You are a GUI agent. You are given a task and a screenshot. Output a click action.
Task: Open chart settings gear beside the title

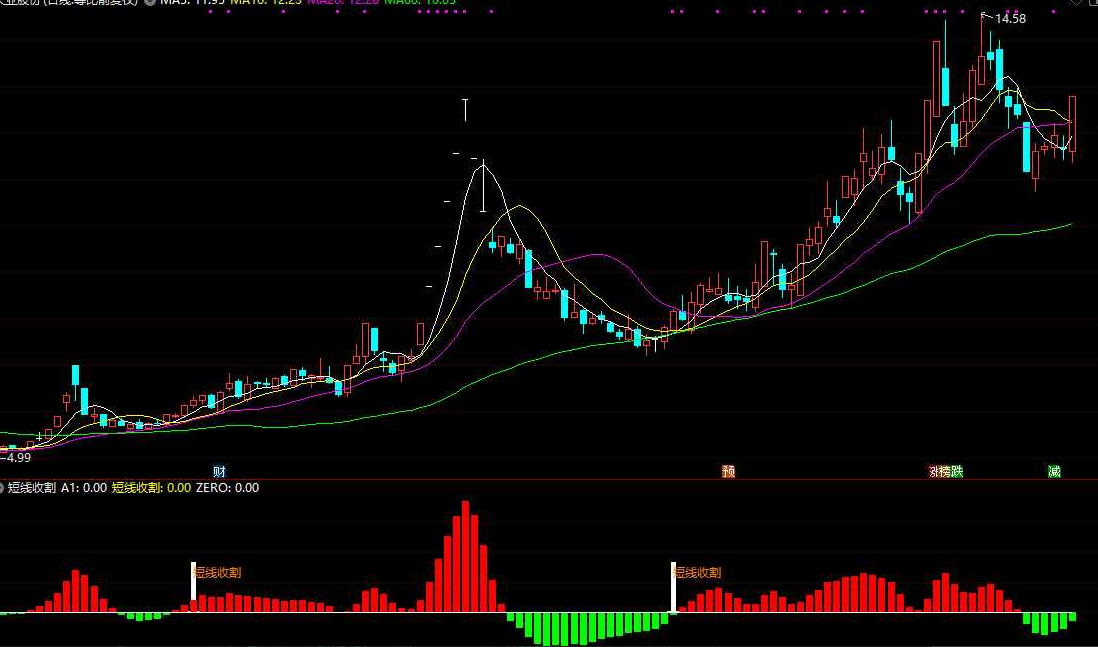pyautogui.click(x=149, y=2)
